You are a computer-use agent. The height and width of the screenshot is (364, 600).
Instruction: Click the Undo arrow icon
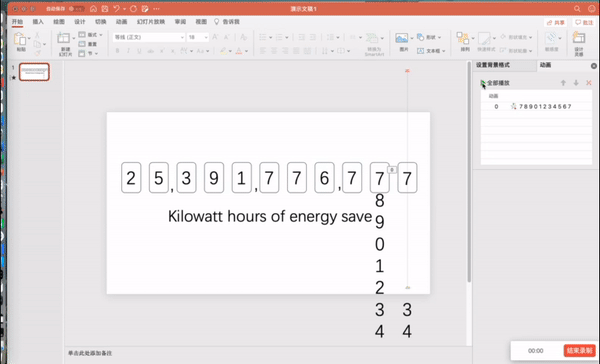point(116,8)
